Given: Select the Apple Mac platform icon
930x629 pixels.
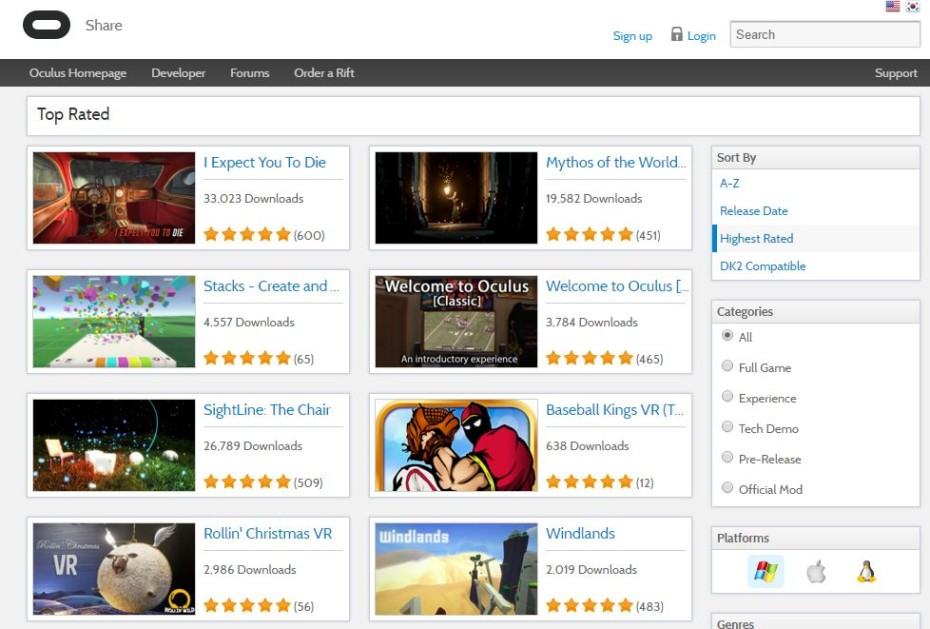Looking at the screenshot, I should [816, 572].
